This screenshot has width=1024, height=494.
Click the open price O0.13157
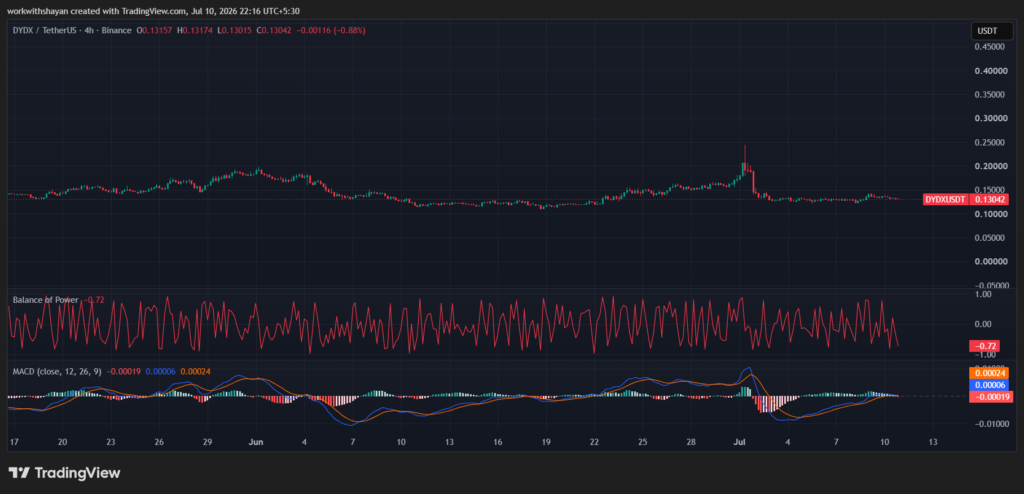pos(154,30)
